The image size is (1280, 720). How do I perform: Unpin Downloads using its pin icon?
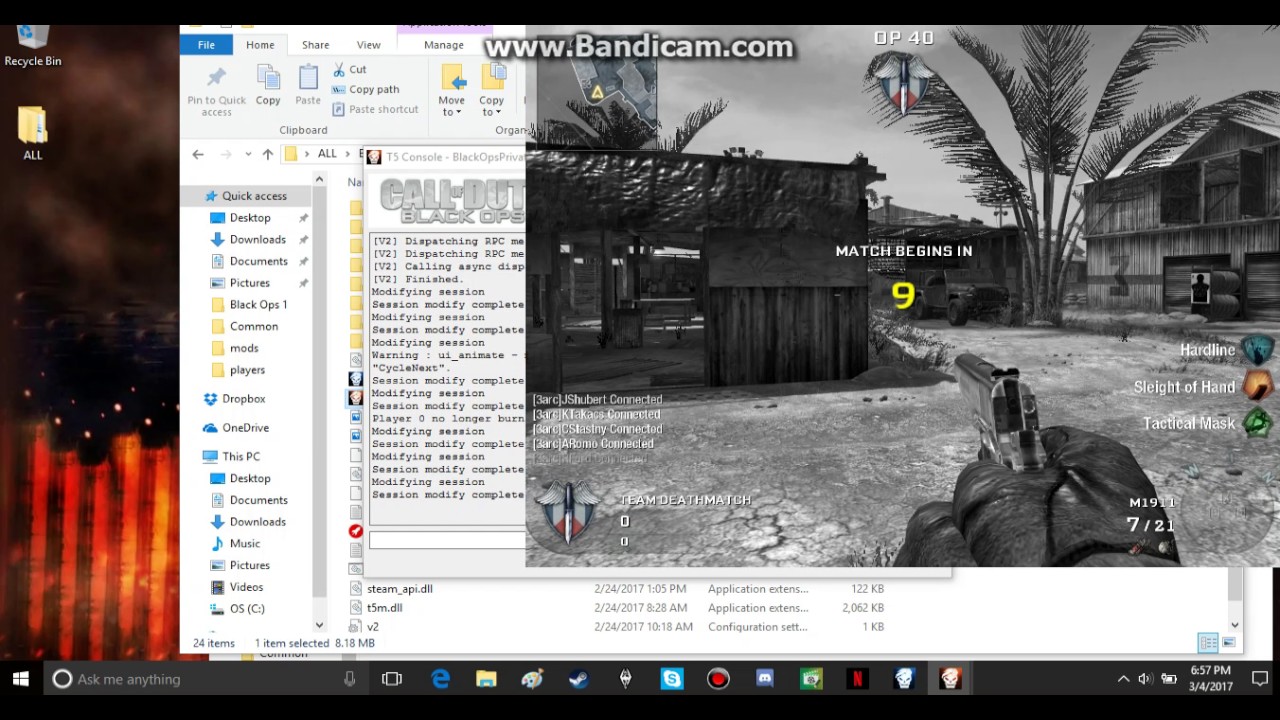click(303, 240)
